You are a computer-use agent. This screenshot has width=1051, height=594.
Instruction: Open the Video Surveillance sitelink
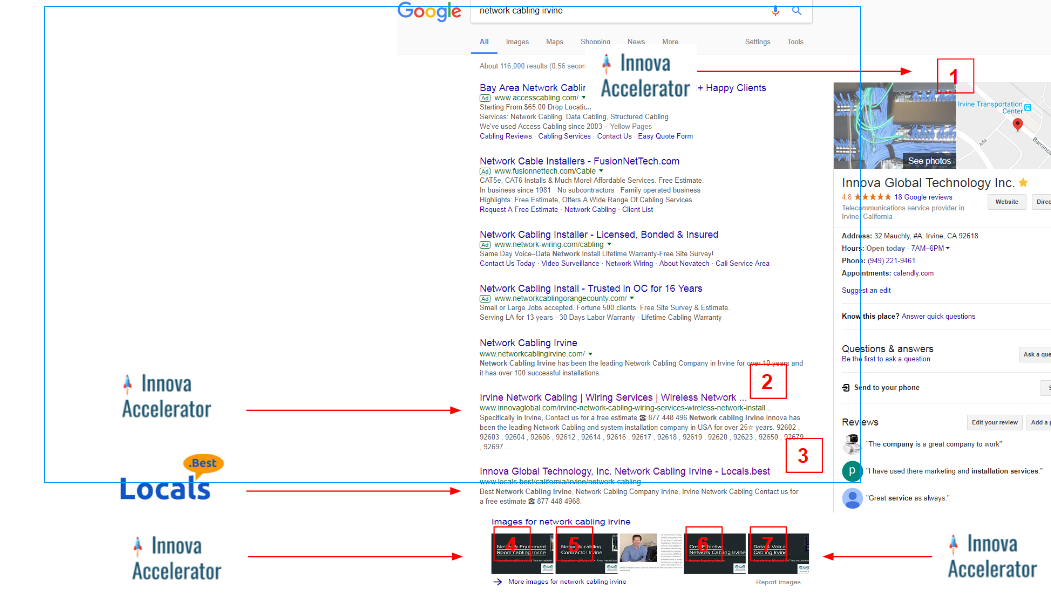[570, 263]
